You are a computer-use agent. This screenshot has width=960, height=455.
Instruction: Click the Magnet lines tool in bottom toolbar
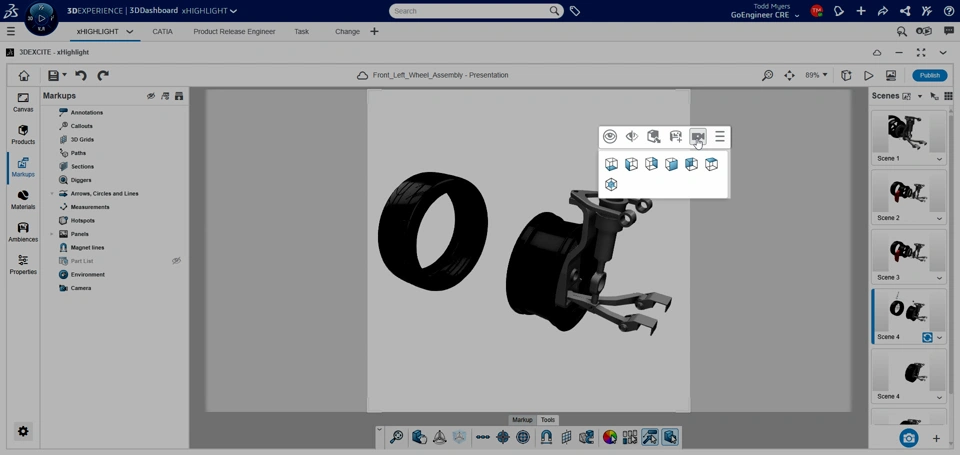tap(546, 437)
